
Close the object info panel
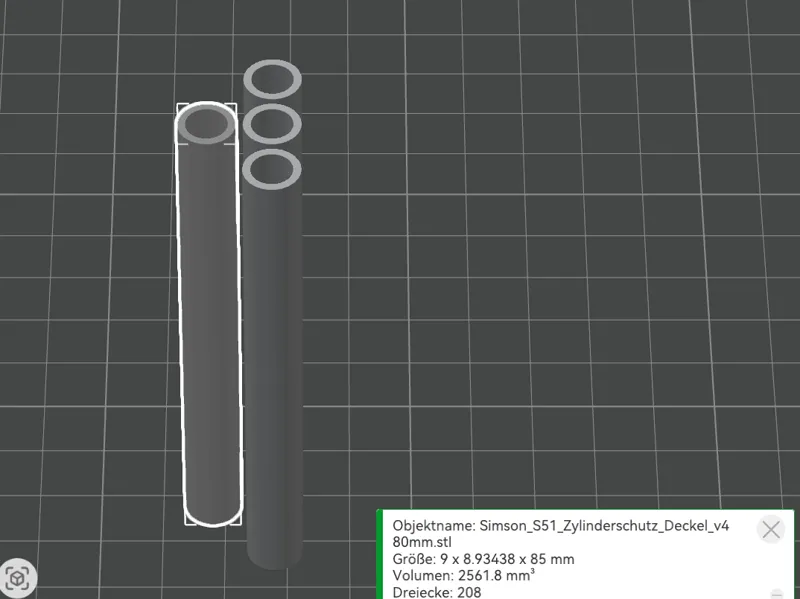click(771, 530)
